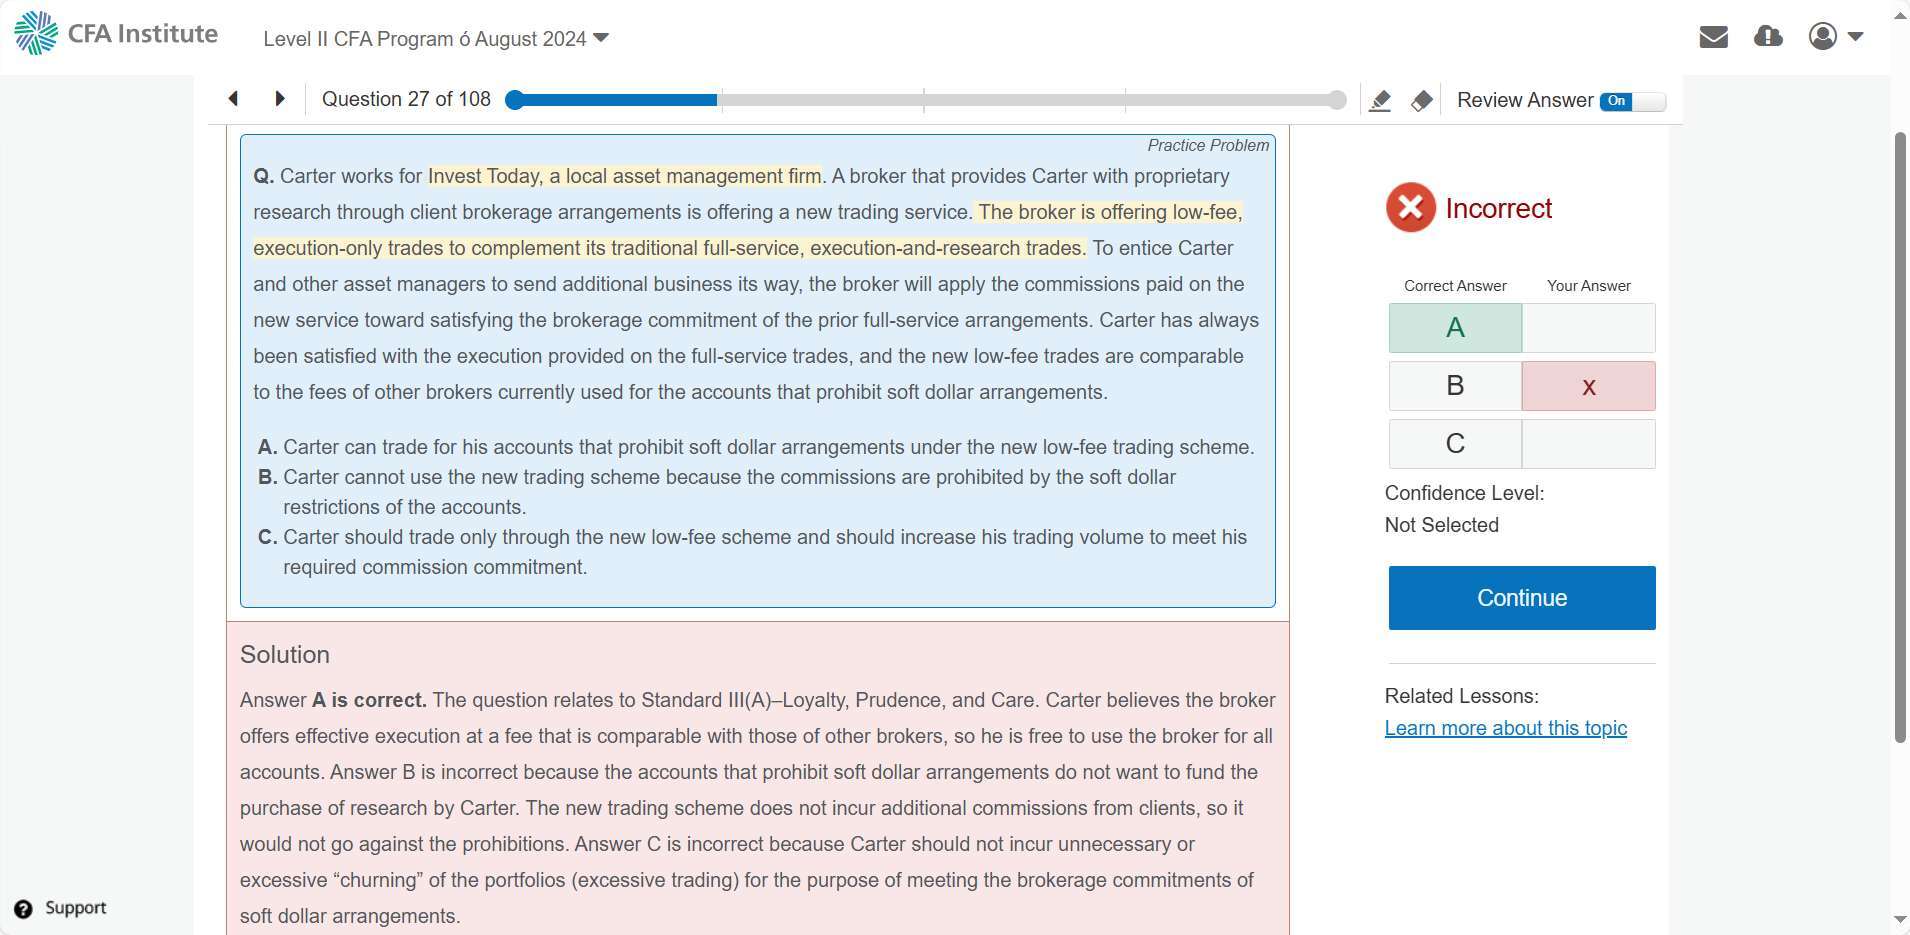Click the Support help icon
The height and width of the screenshot is (935, 1910).
(23, 909)
